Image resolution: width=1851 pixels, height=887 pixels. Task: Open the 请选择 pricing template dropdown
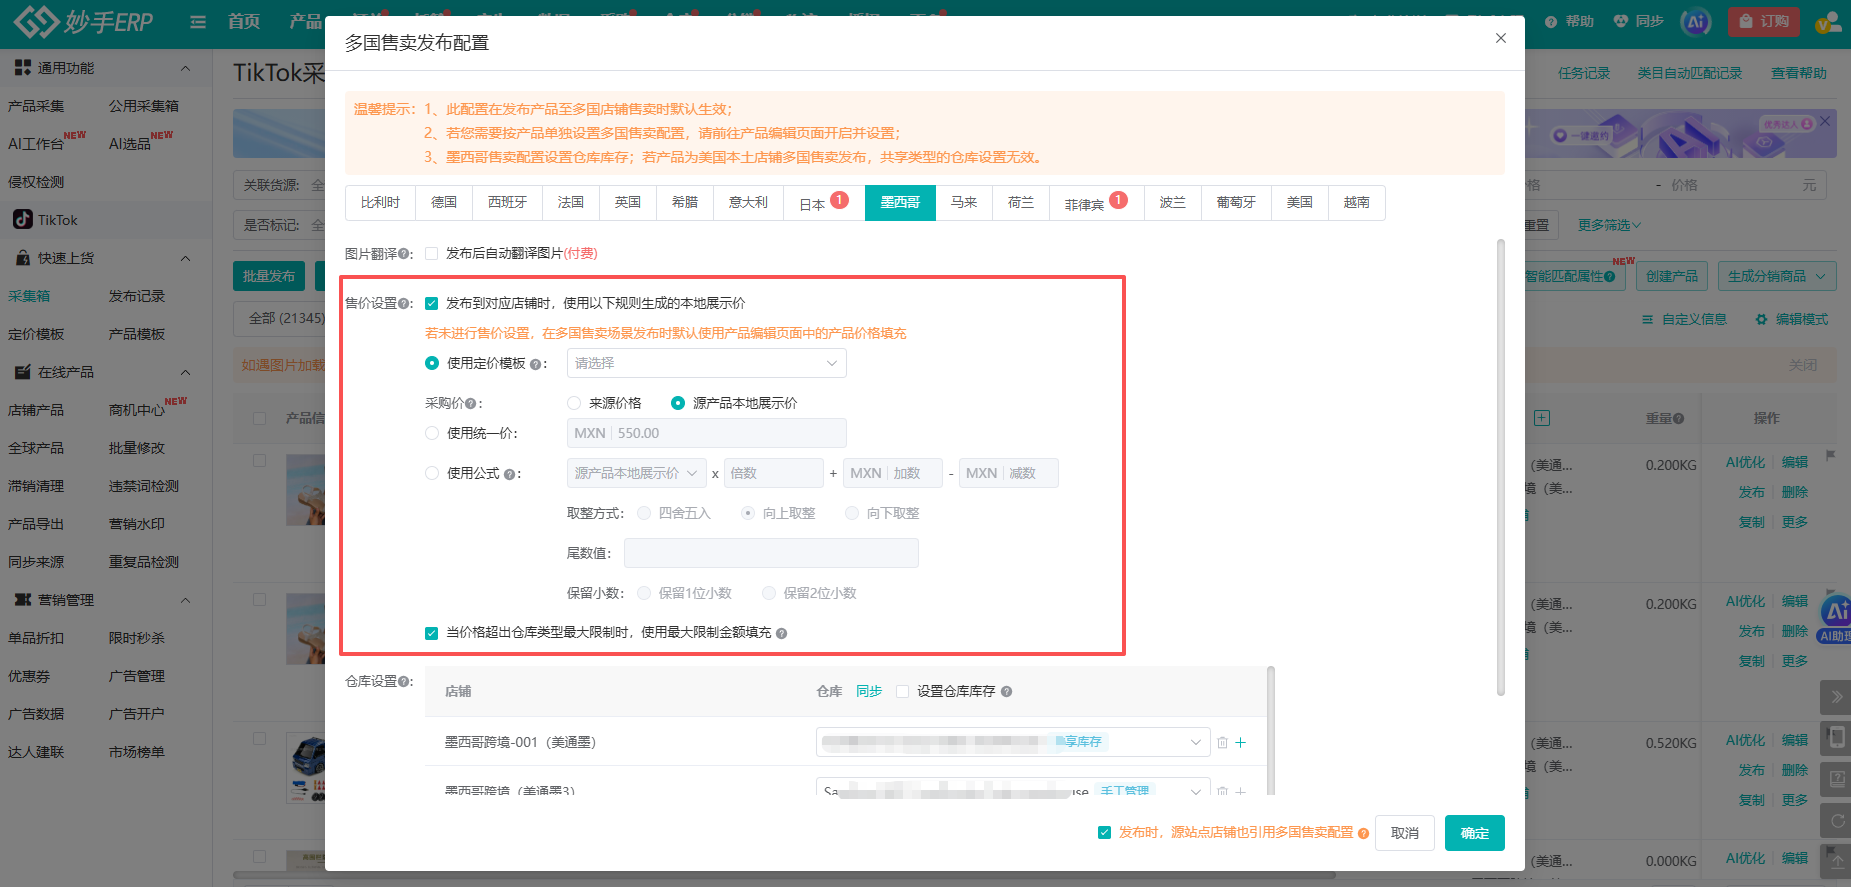(x=706, y=363)
